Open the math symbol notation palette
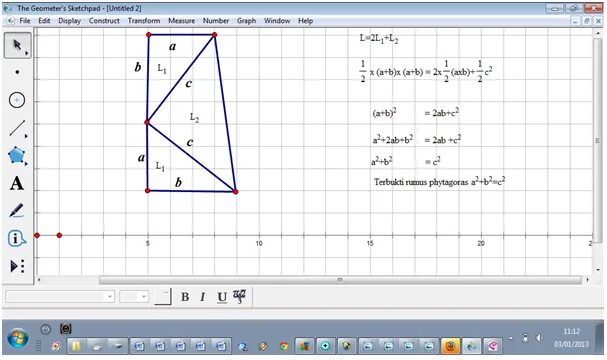The width and height of the screenshot is (607, 360). [240, 297]
